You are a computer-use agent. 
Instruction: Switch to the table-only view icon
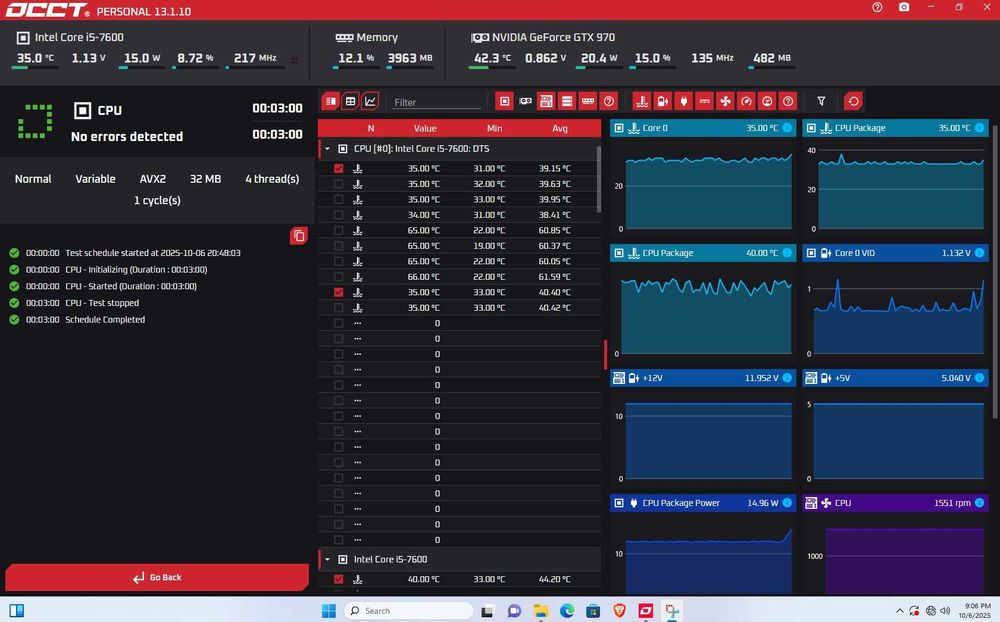pyautogui.click(x=350, y=101)
